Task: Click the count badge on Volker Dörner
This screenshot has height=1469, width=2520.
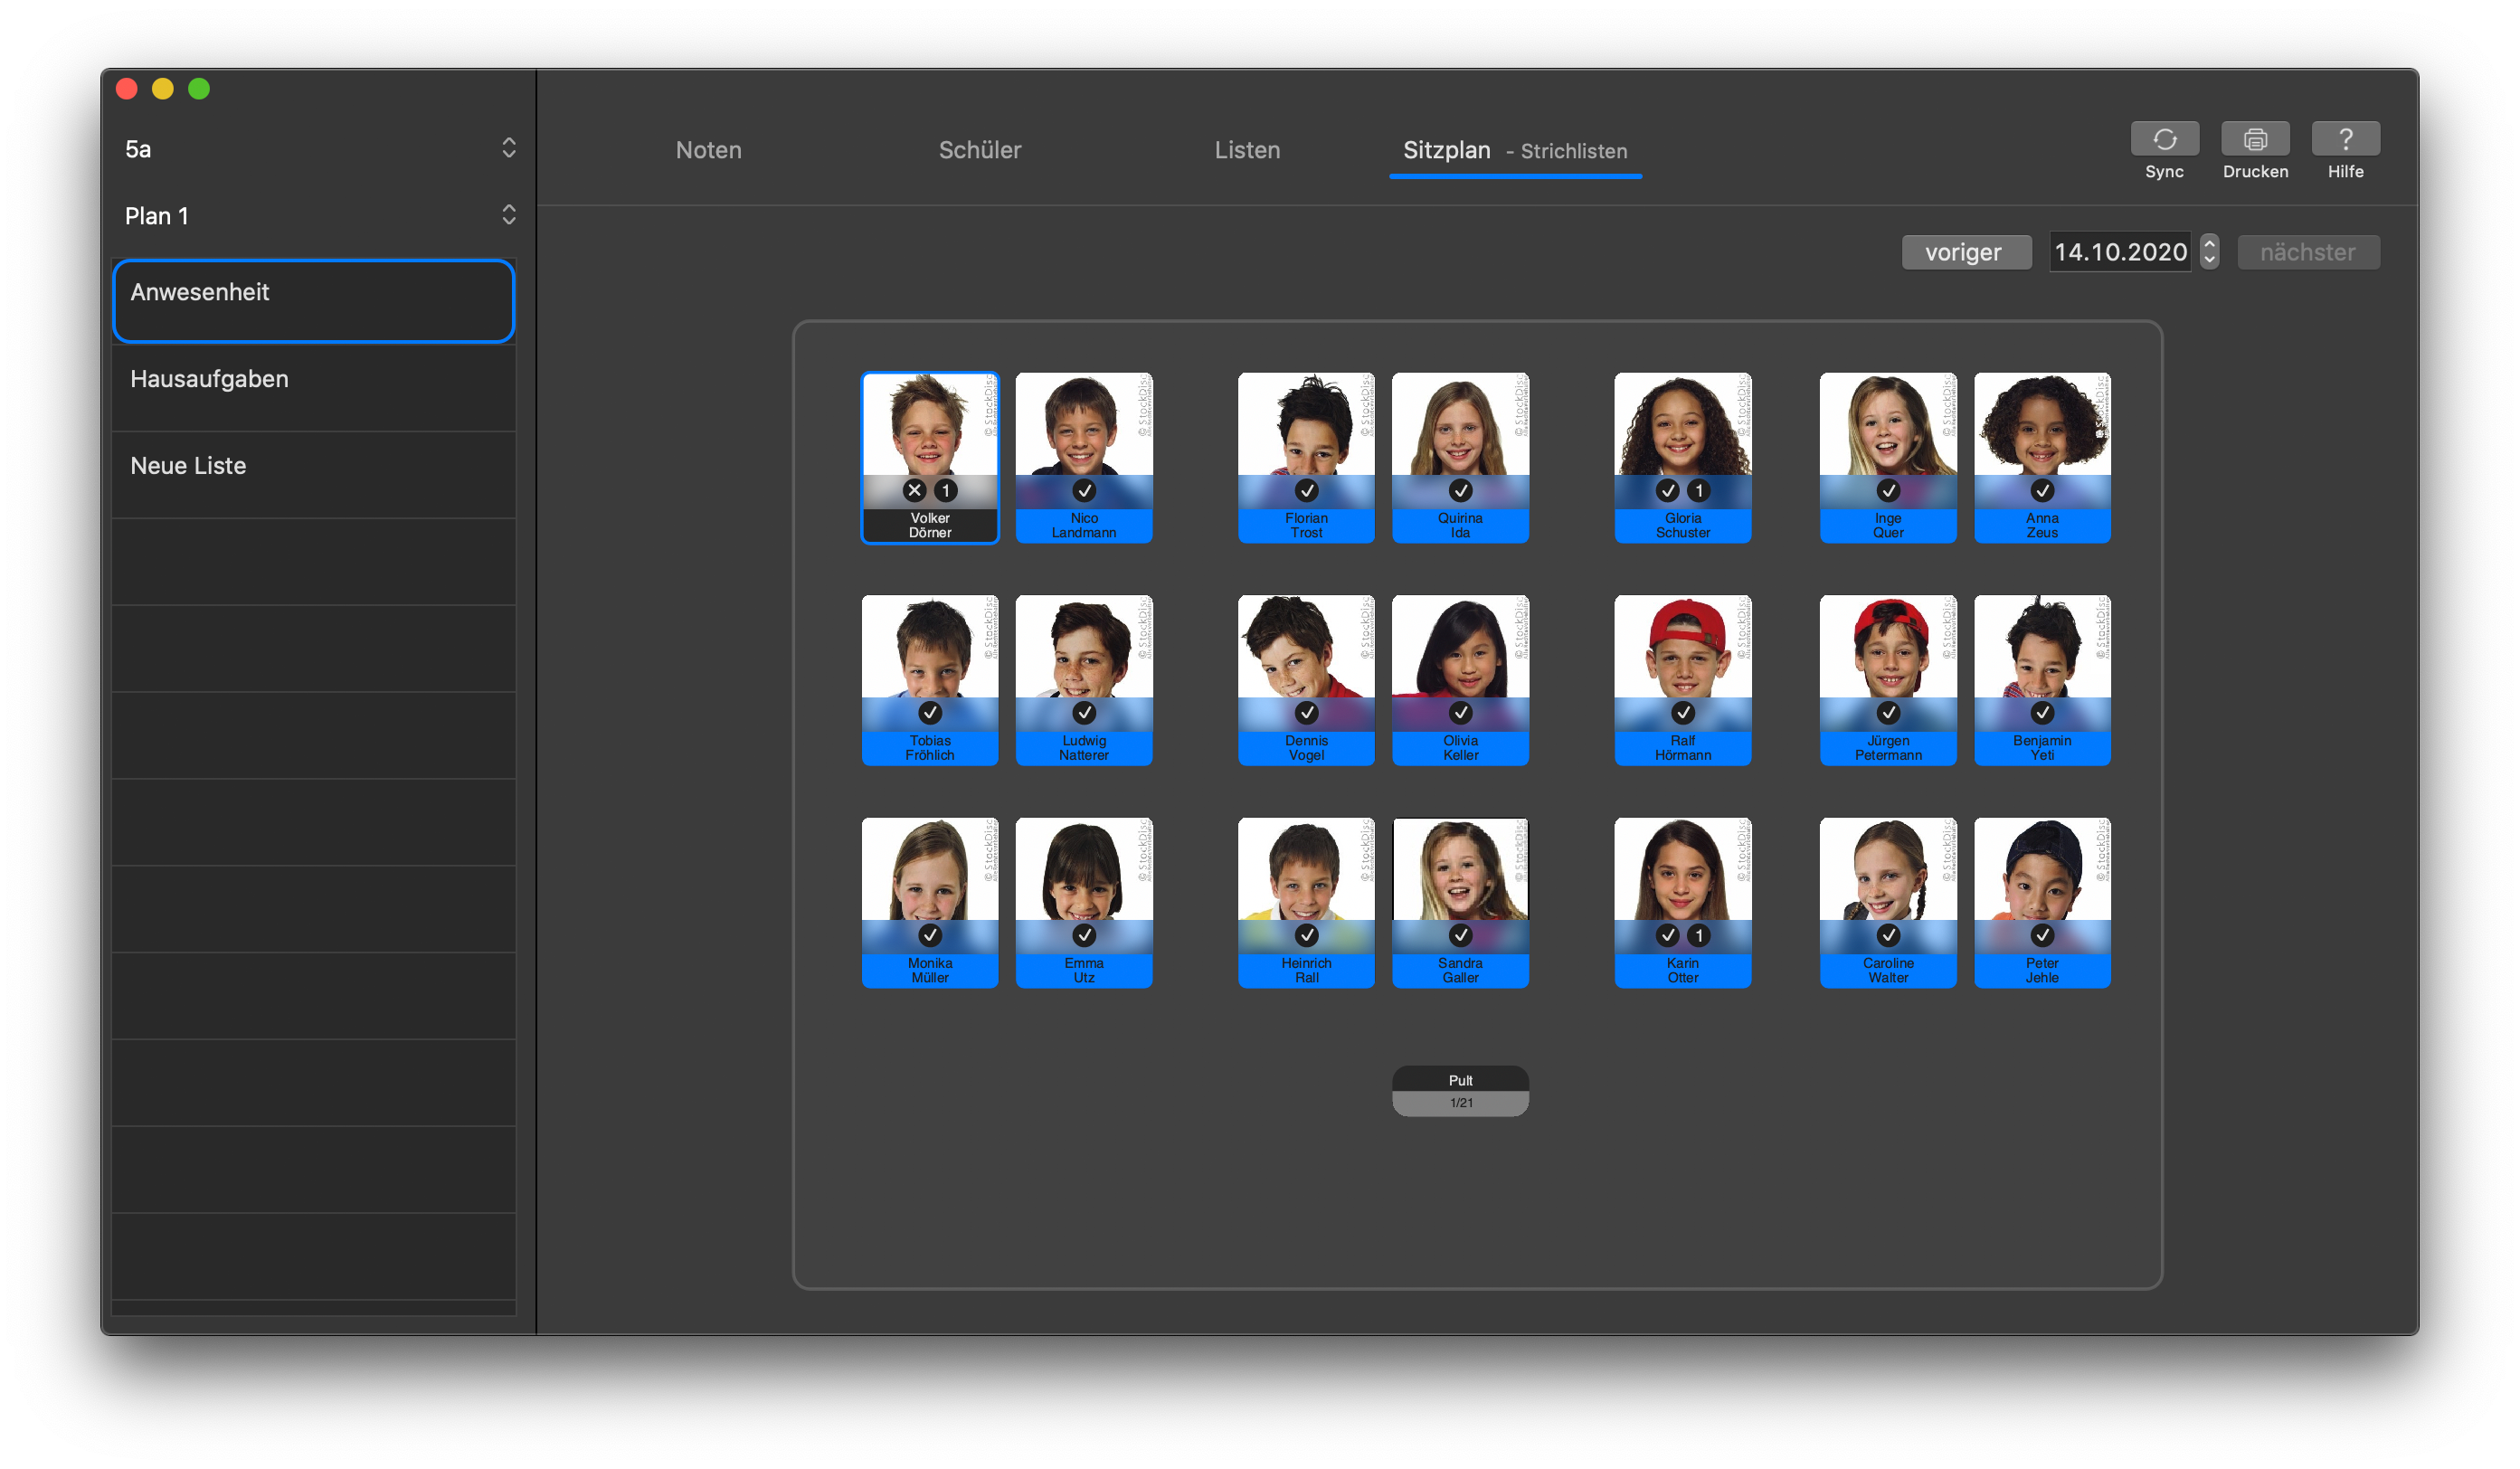Action: pyautogui.click(x=945, y=490)
